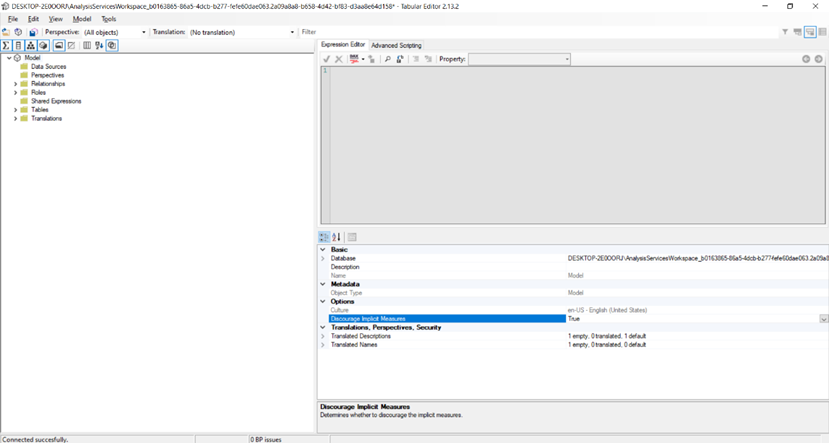Viewport: 829px width, 443px height.
Task: Expand Translated Descriptions property
Action: tap(323, 336)
